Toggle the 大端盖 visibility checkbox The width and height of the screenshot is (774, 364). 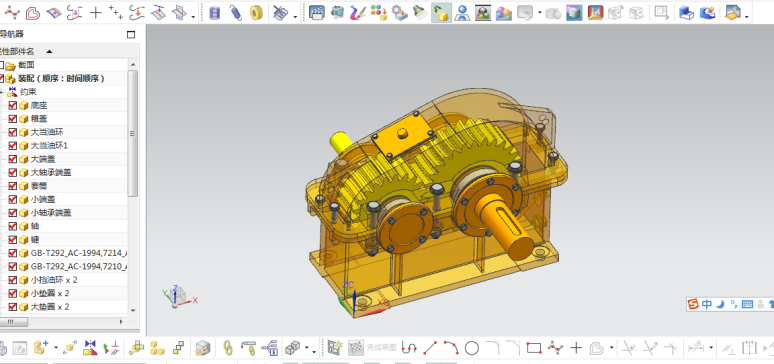pos(13,159)
